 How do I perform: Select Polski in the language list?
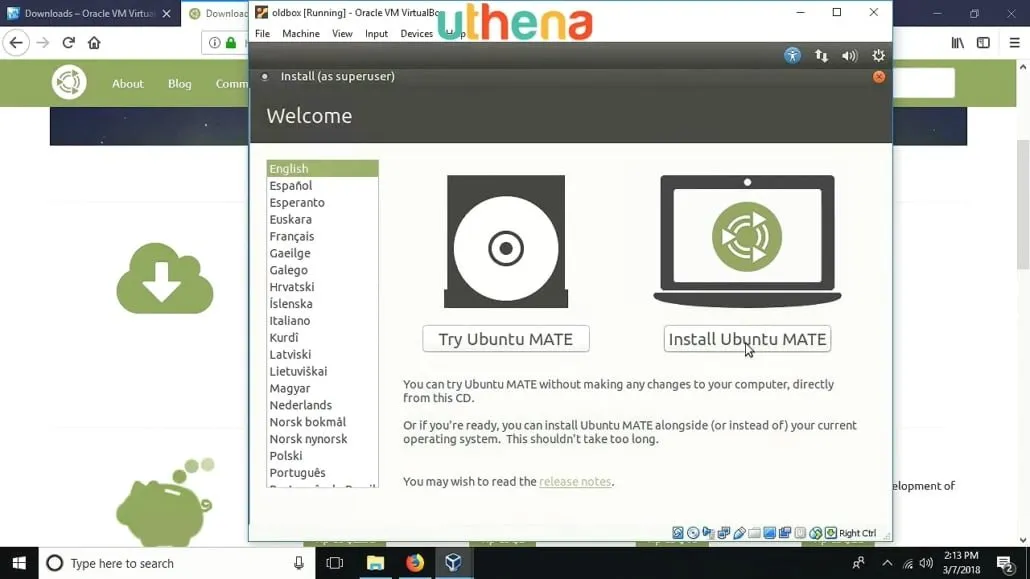click(323, 456)
